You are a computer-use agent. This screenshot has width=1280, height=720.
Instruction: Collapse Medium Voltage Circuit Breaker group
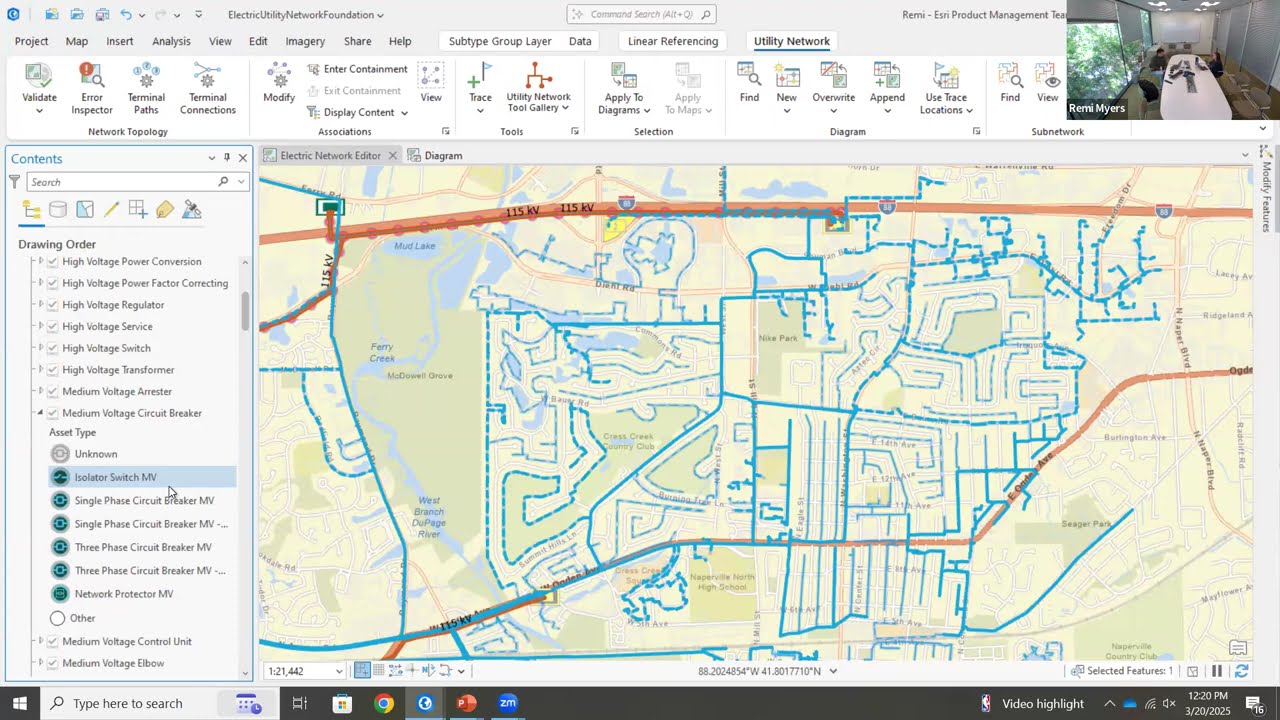pyautogui.click(x=40, y=413)
